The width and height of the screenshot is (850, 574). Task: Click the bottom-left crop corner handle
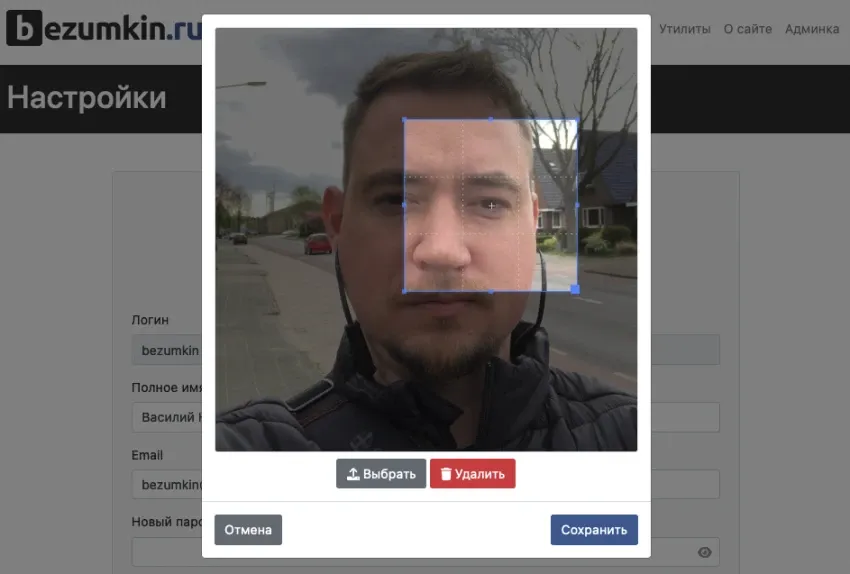tap(404, 291)
